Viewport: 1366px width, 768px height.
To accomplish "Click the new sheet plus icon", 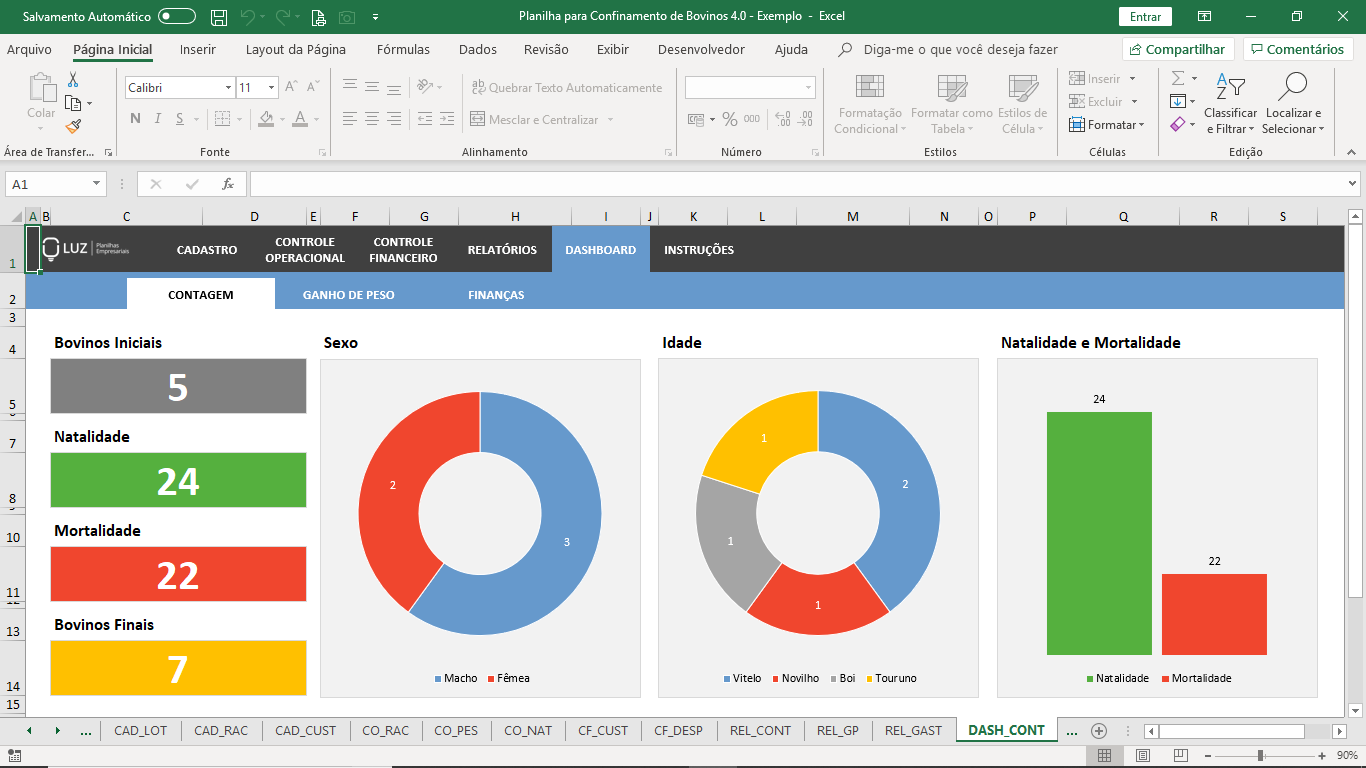I will (x=1099, y=731).
